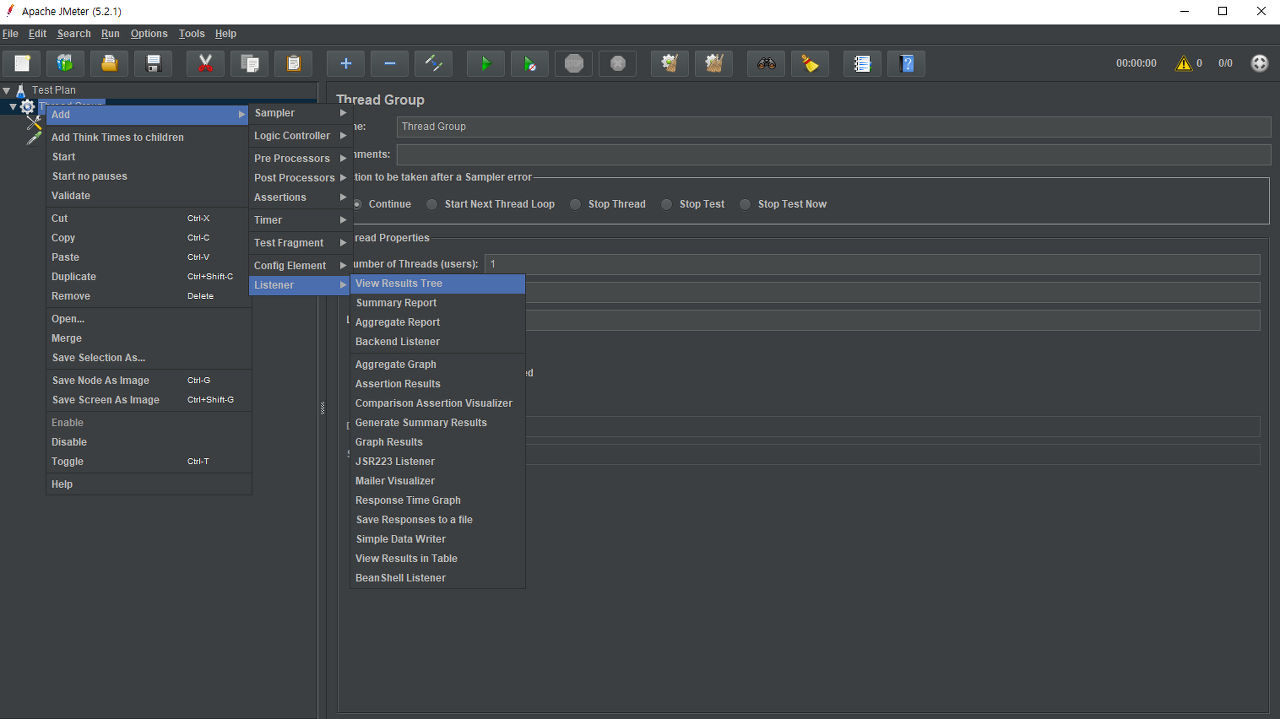Viewport: 1280px width, 719px height.
Task: Click Start no pauses toolbar icon
Action: (x=530, y=64)
